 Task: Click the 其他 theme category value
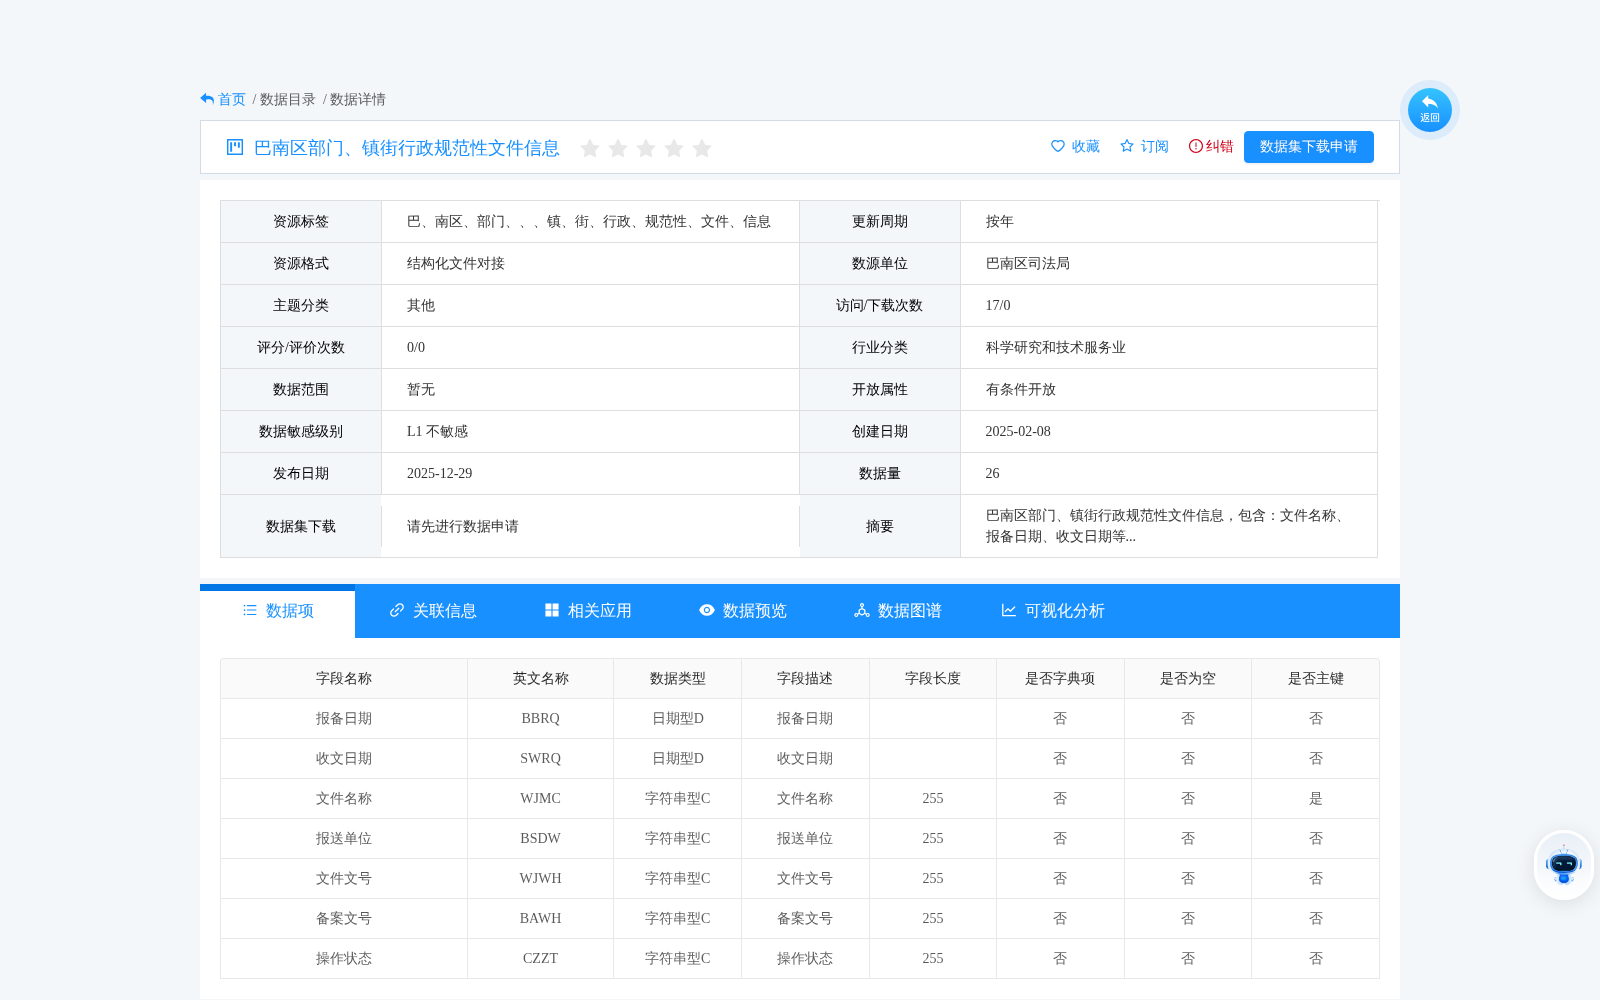[x=421, y=306]
